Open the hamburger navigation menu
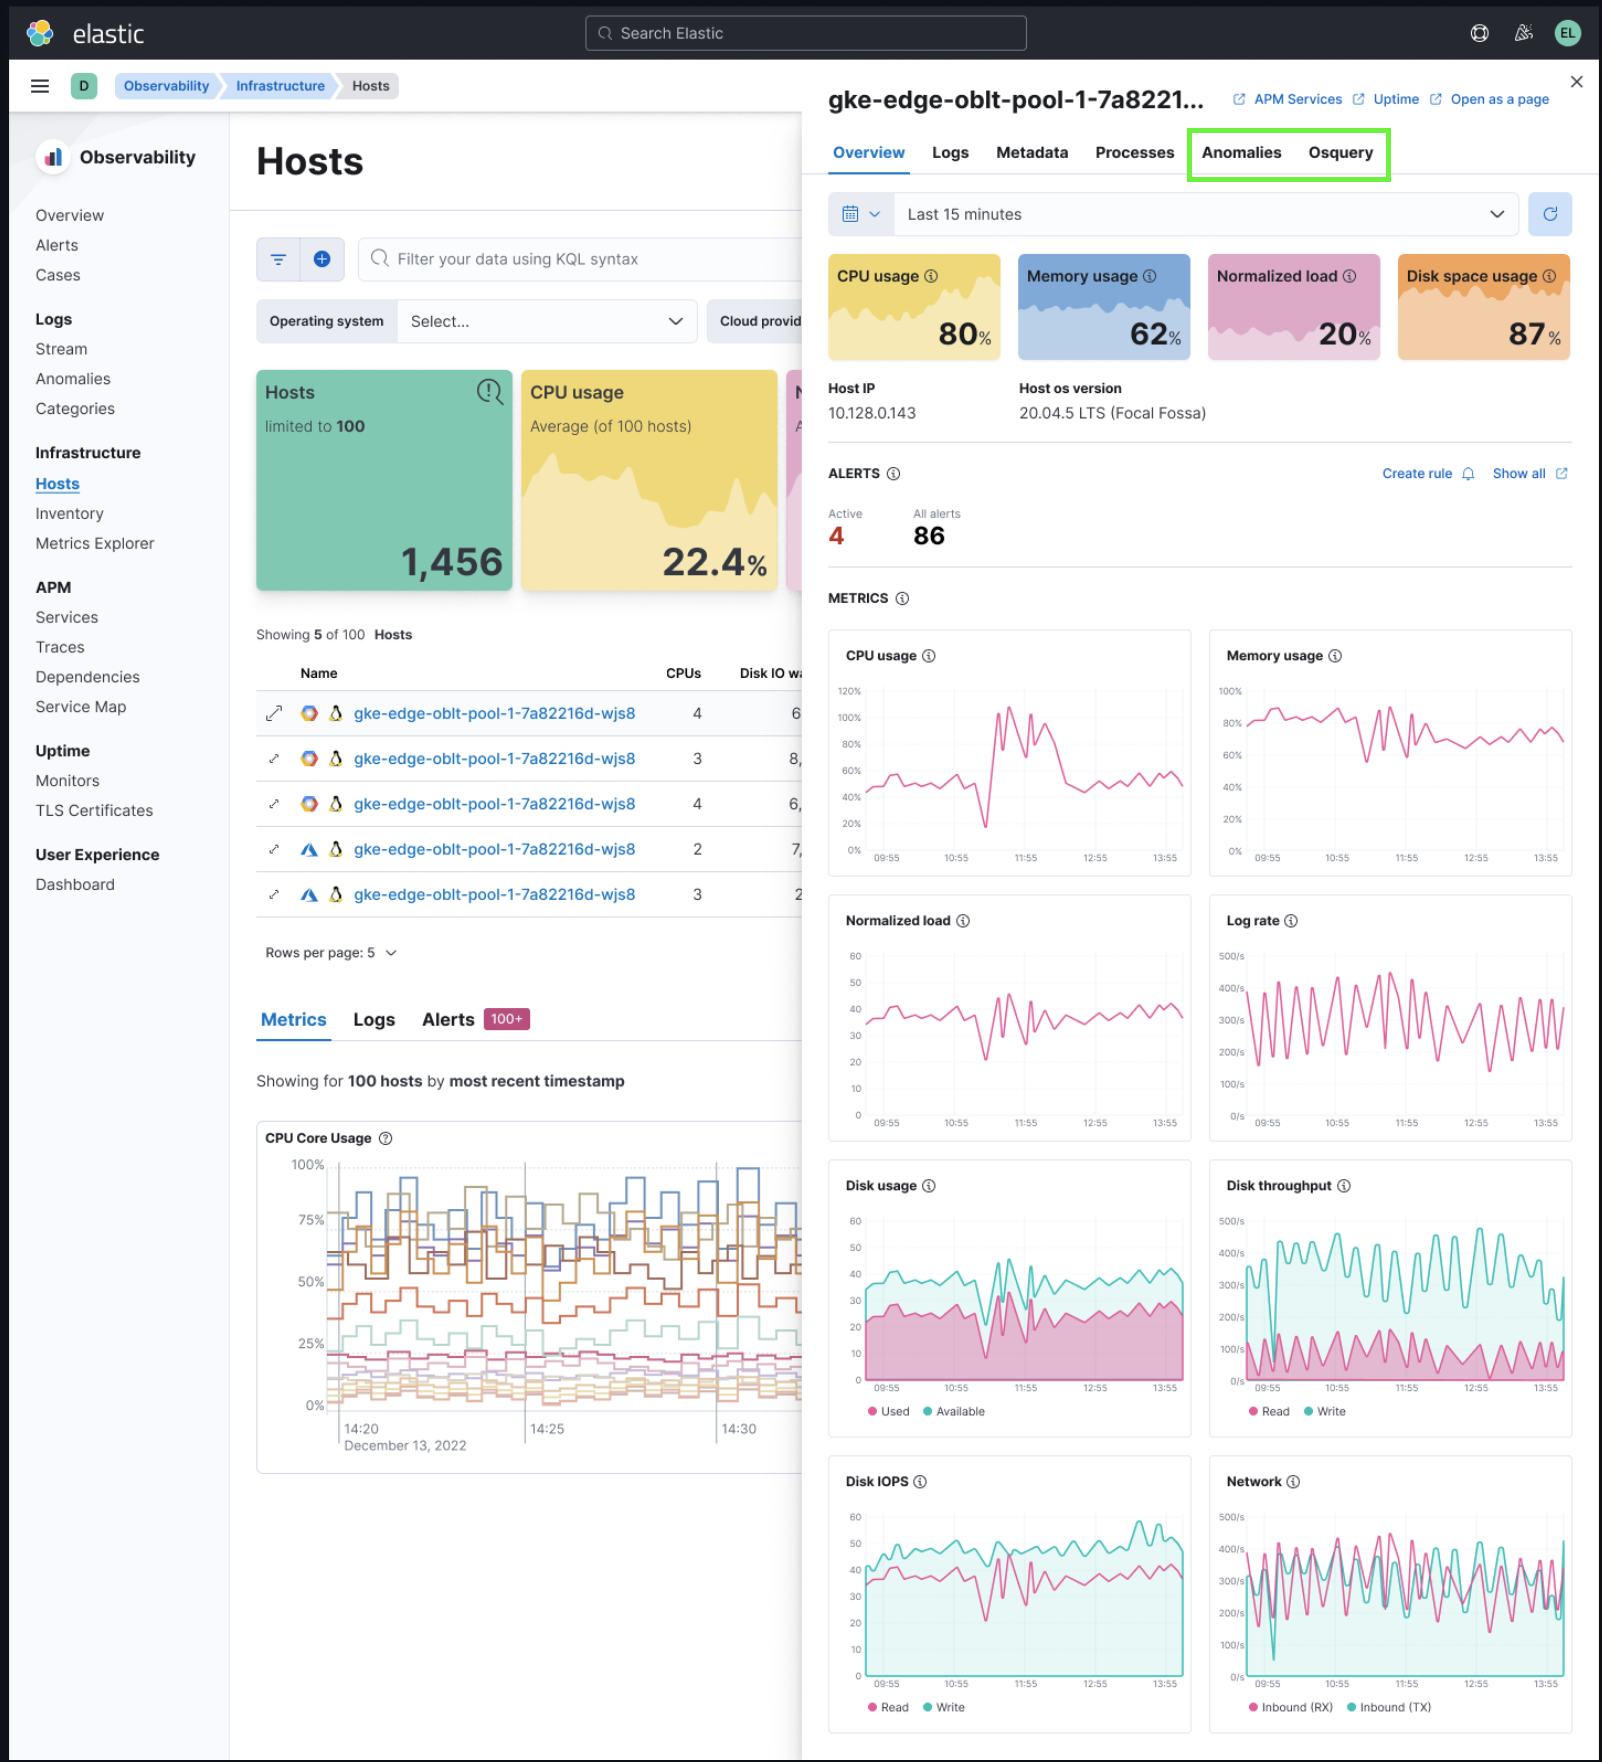The image size is (1602, 1762). coord(39,85)
